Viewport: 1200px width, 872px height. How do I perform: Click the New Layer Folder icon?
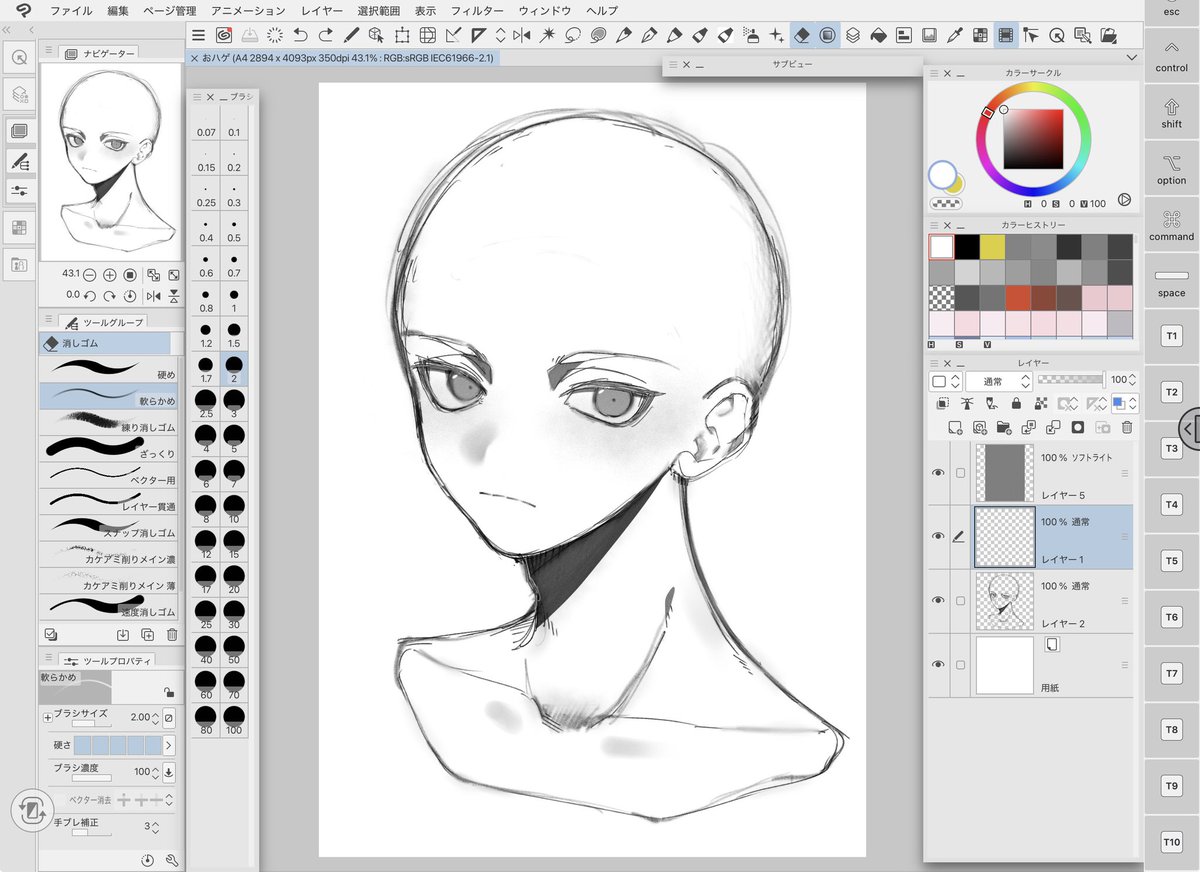[1004, 427]
